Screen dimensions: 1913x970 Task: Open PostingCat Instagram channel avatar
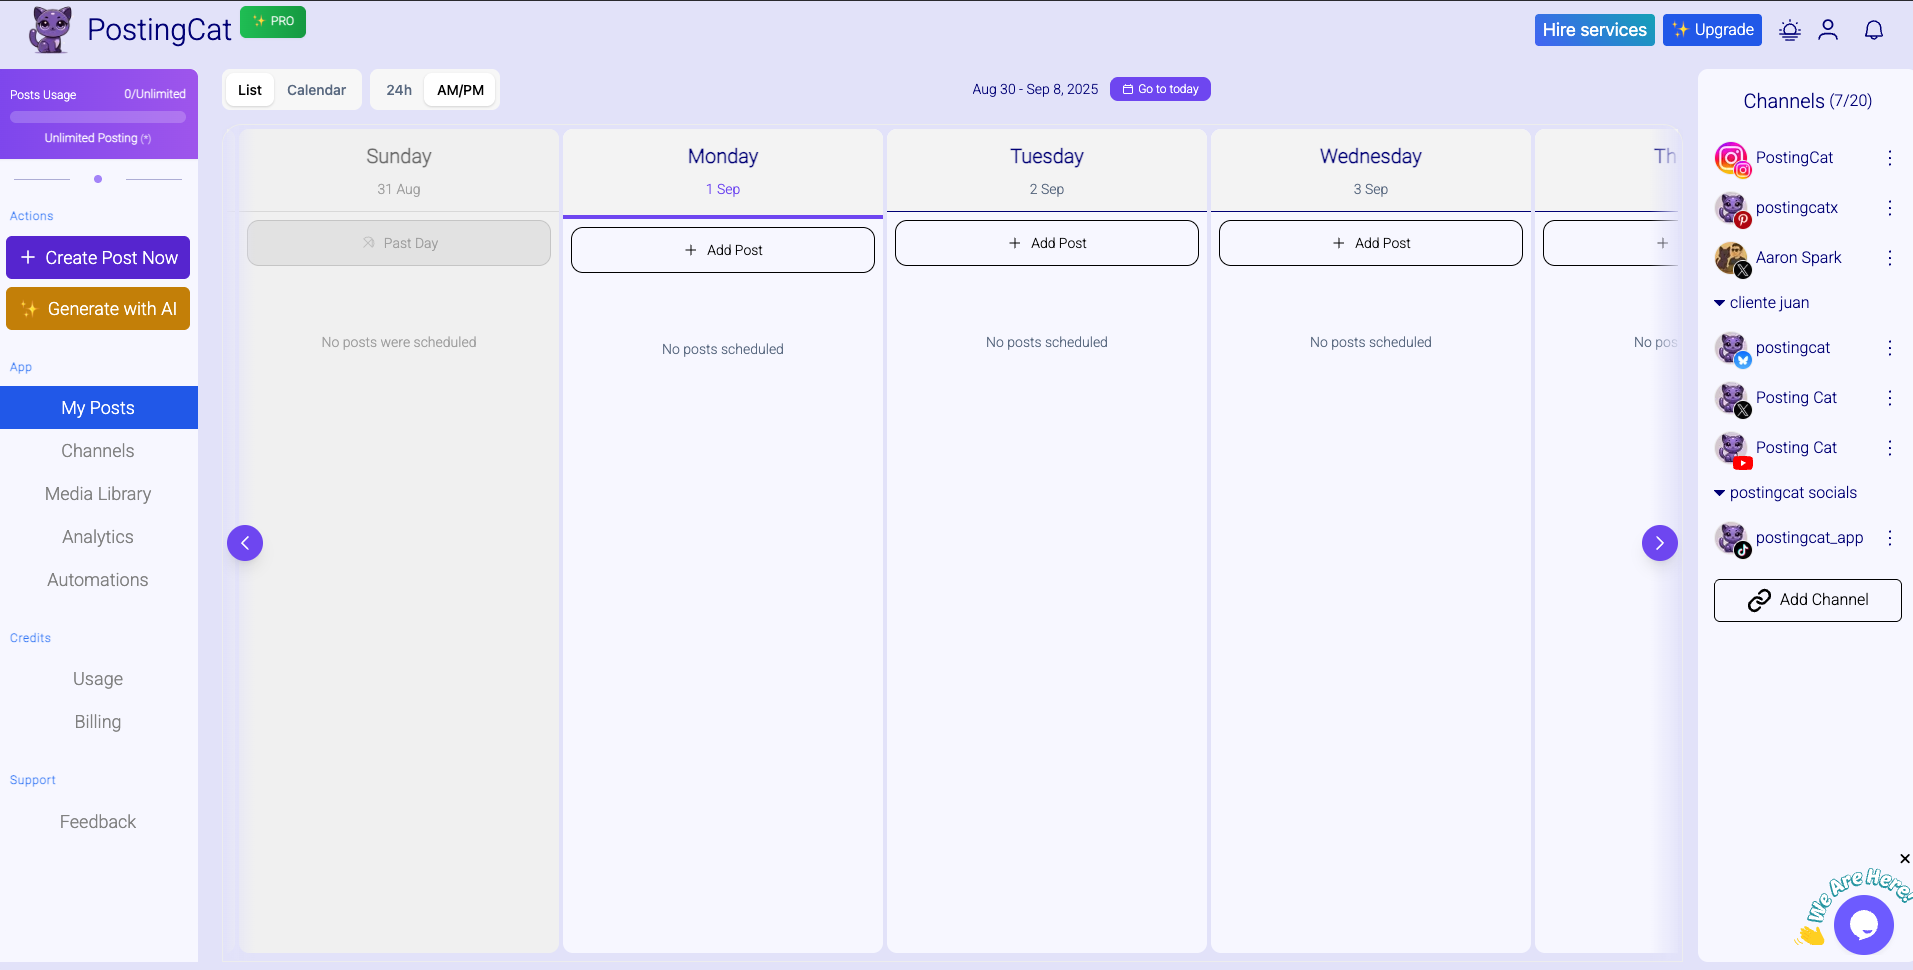click(x=1732, y=158)
